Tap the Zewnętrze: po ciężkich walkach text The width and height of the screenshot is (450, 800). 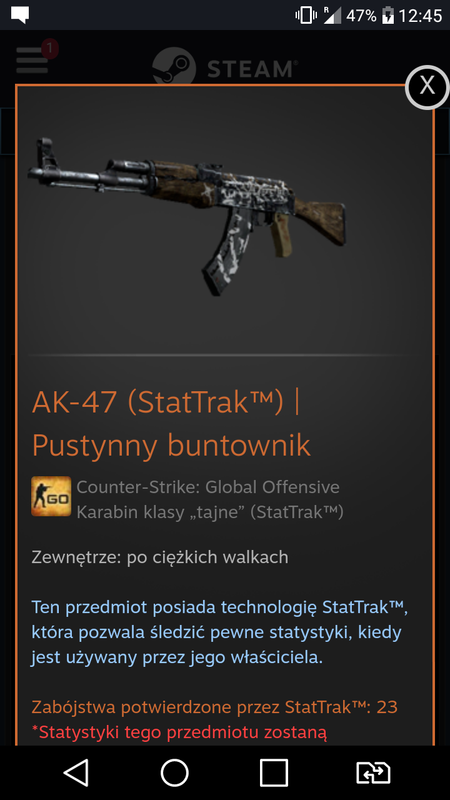pyautogui.click(x=160, y=557)
